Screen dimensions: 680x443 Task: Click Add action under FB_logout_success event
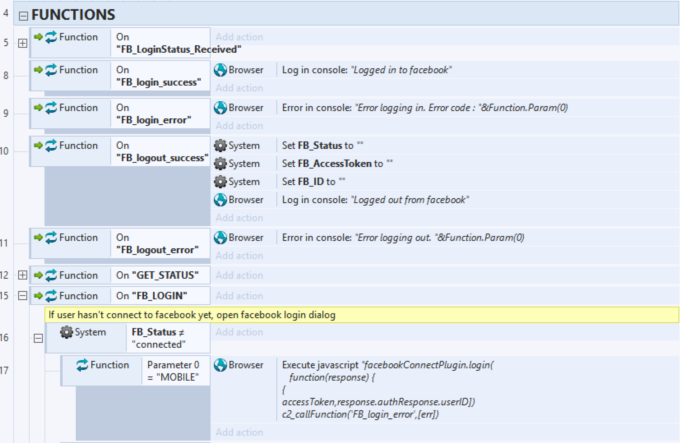pyautogui.click(x=239, y=218)
